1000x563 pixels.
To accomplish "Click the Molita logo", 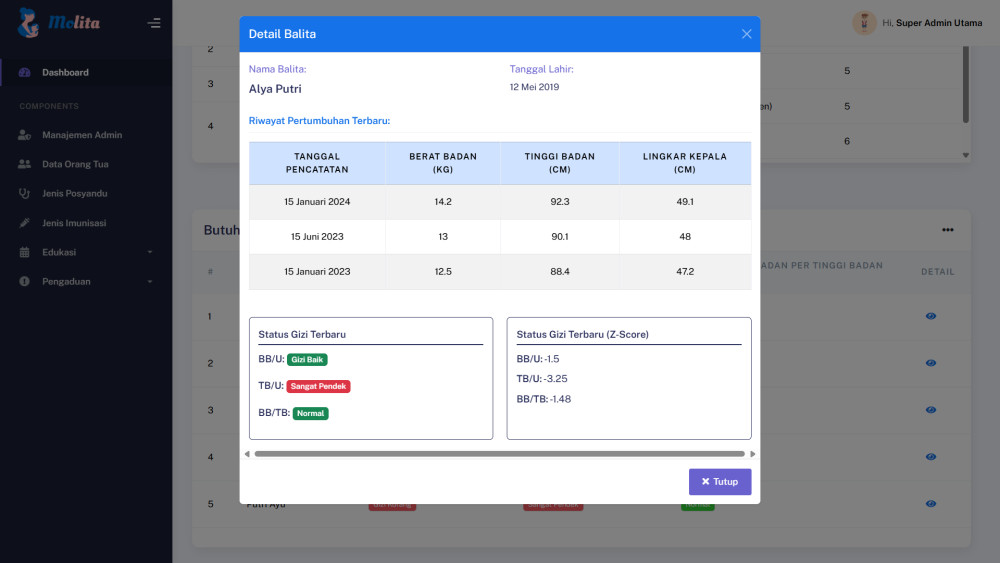I will click(59, 23).
